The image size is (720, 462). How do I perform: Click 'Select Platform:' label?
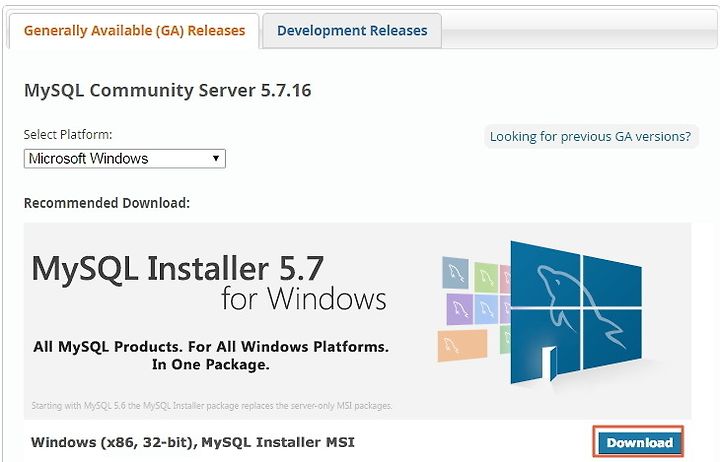68,135
